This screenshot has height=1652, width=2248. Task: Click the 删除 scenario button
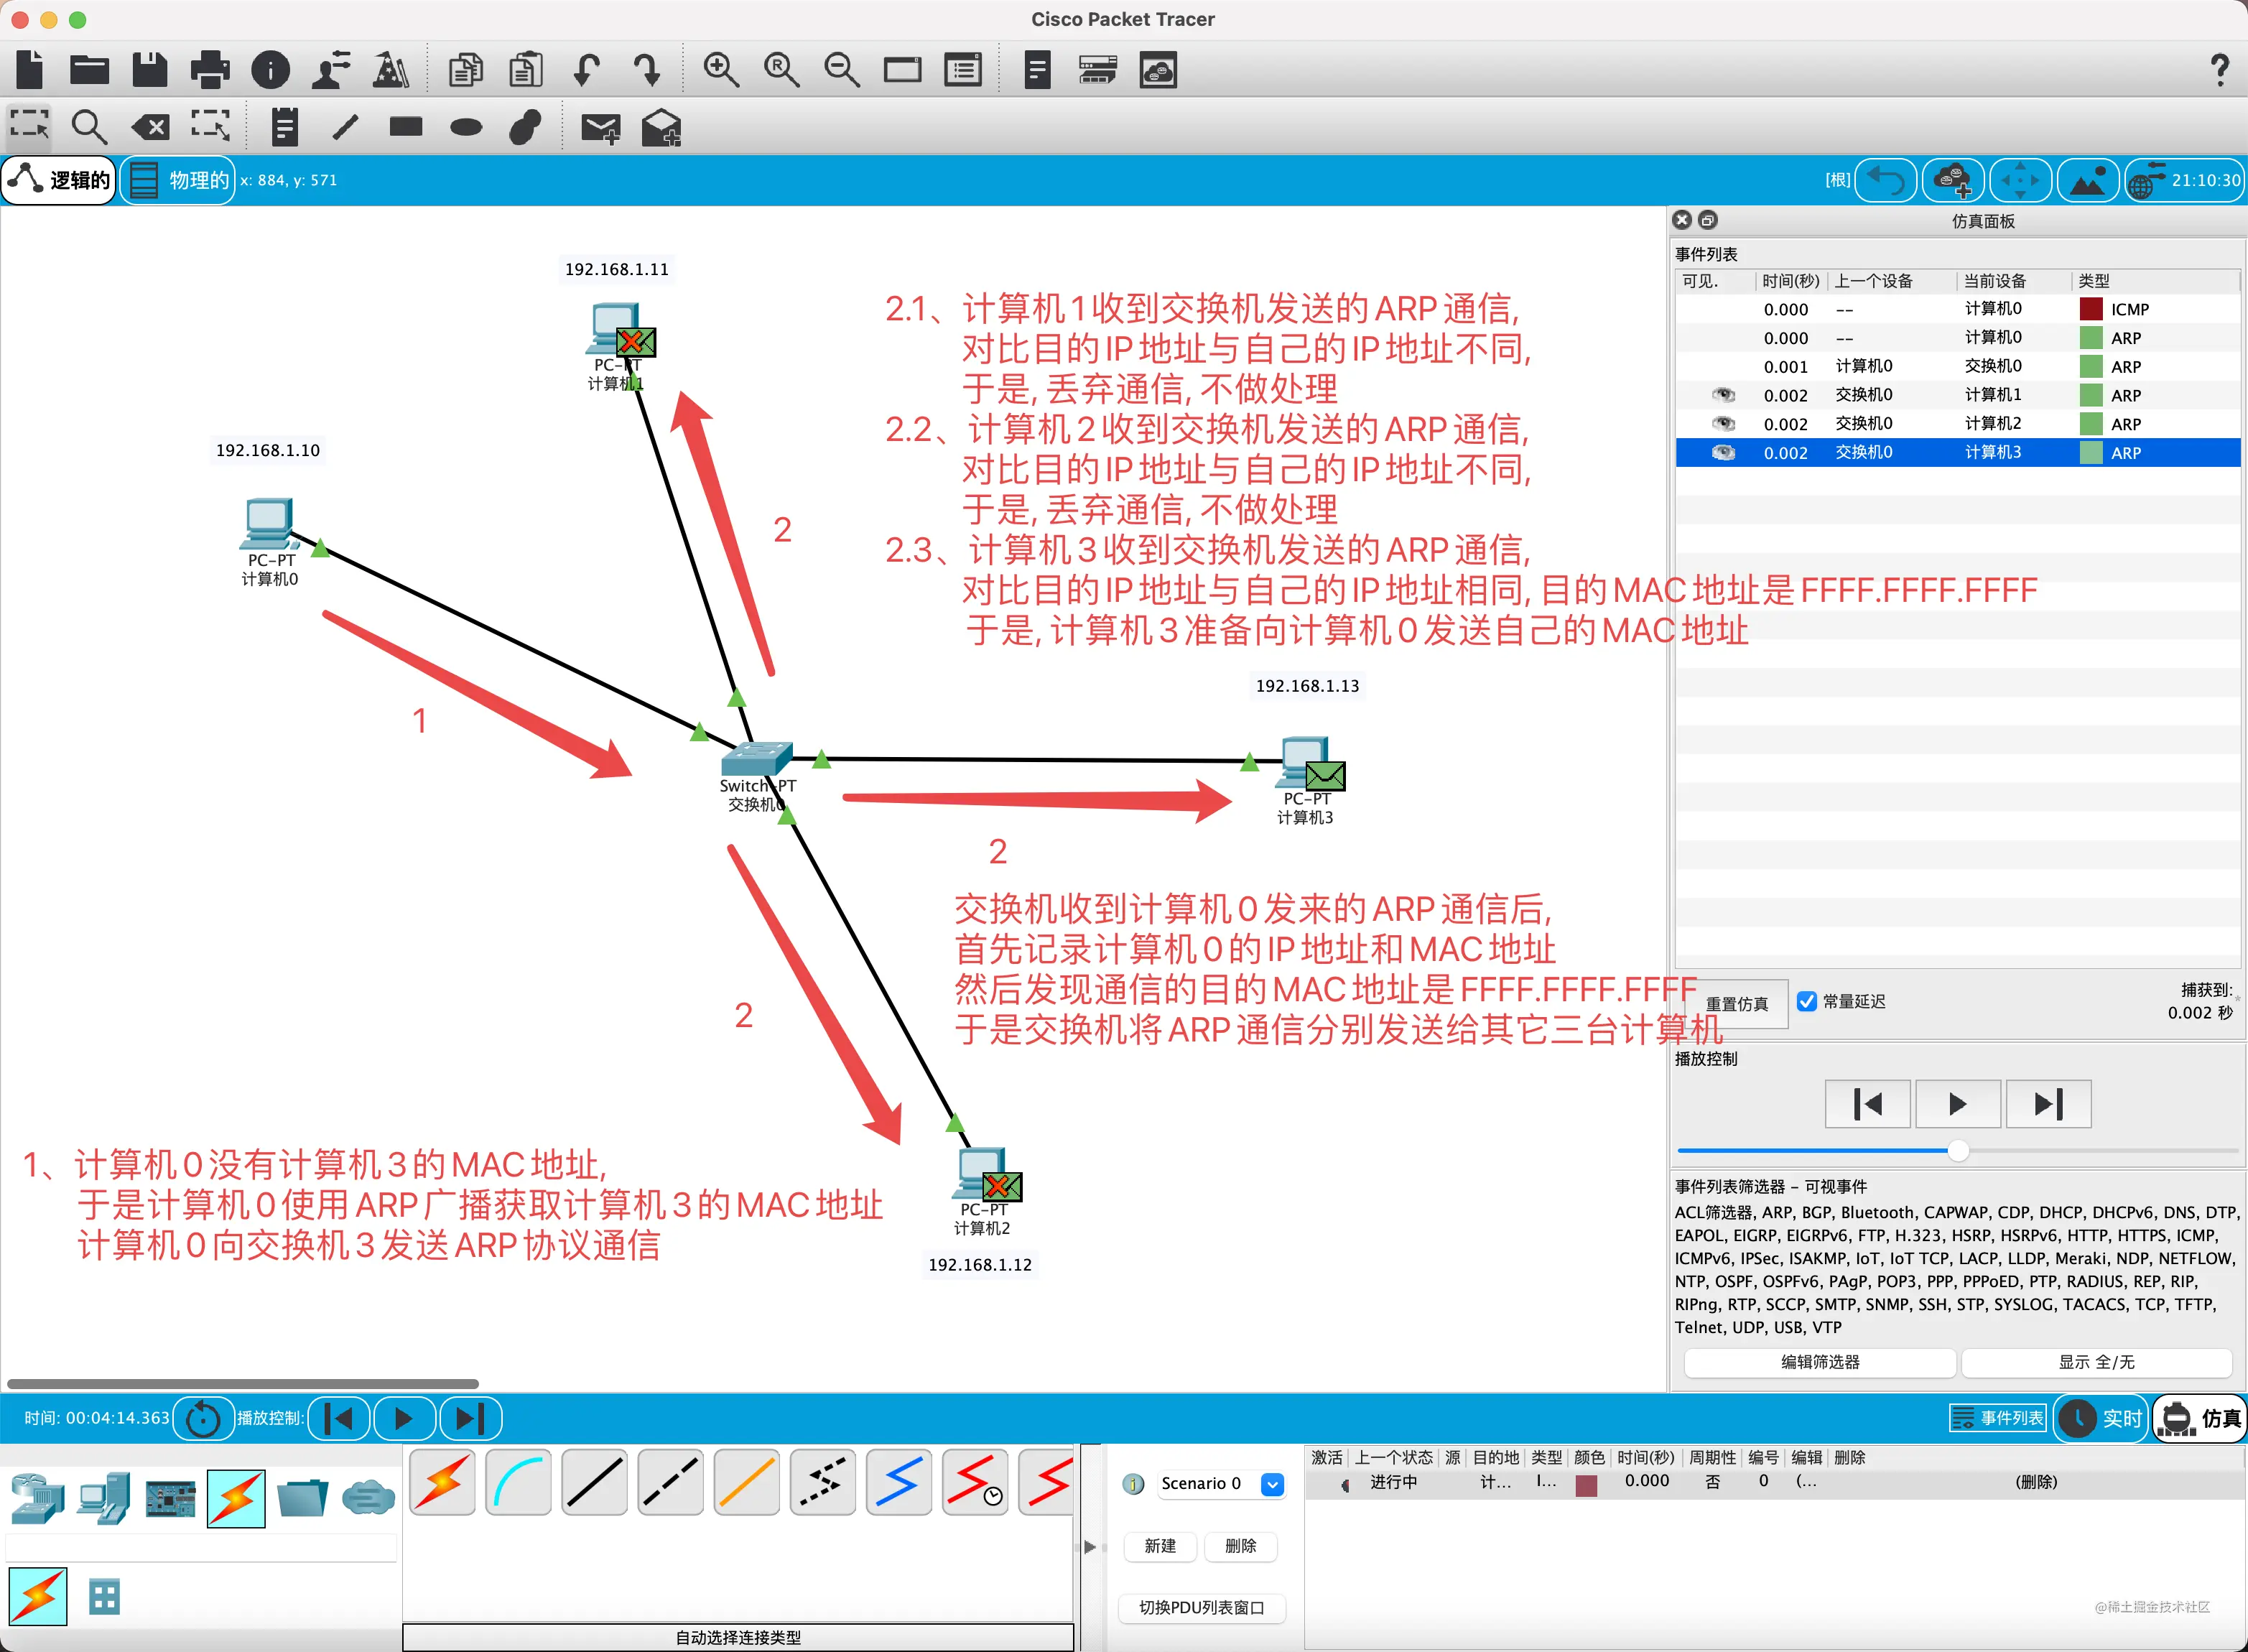point(1240,1546)
